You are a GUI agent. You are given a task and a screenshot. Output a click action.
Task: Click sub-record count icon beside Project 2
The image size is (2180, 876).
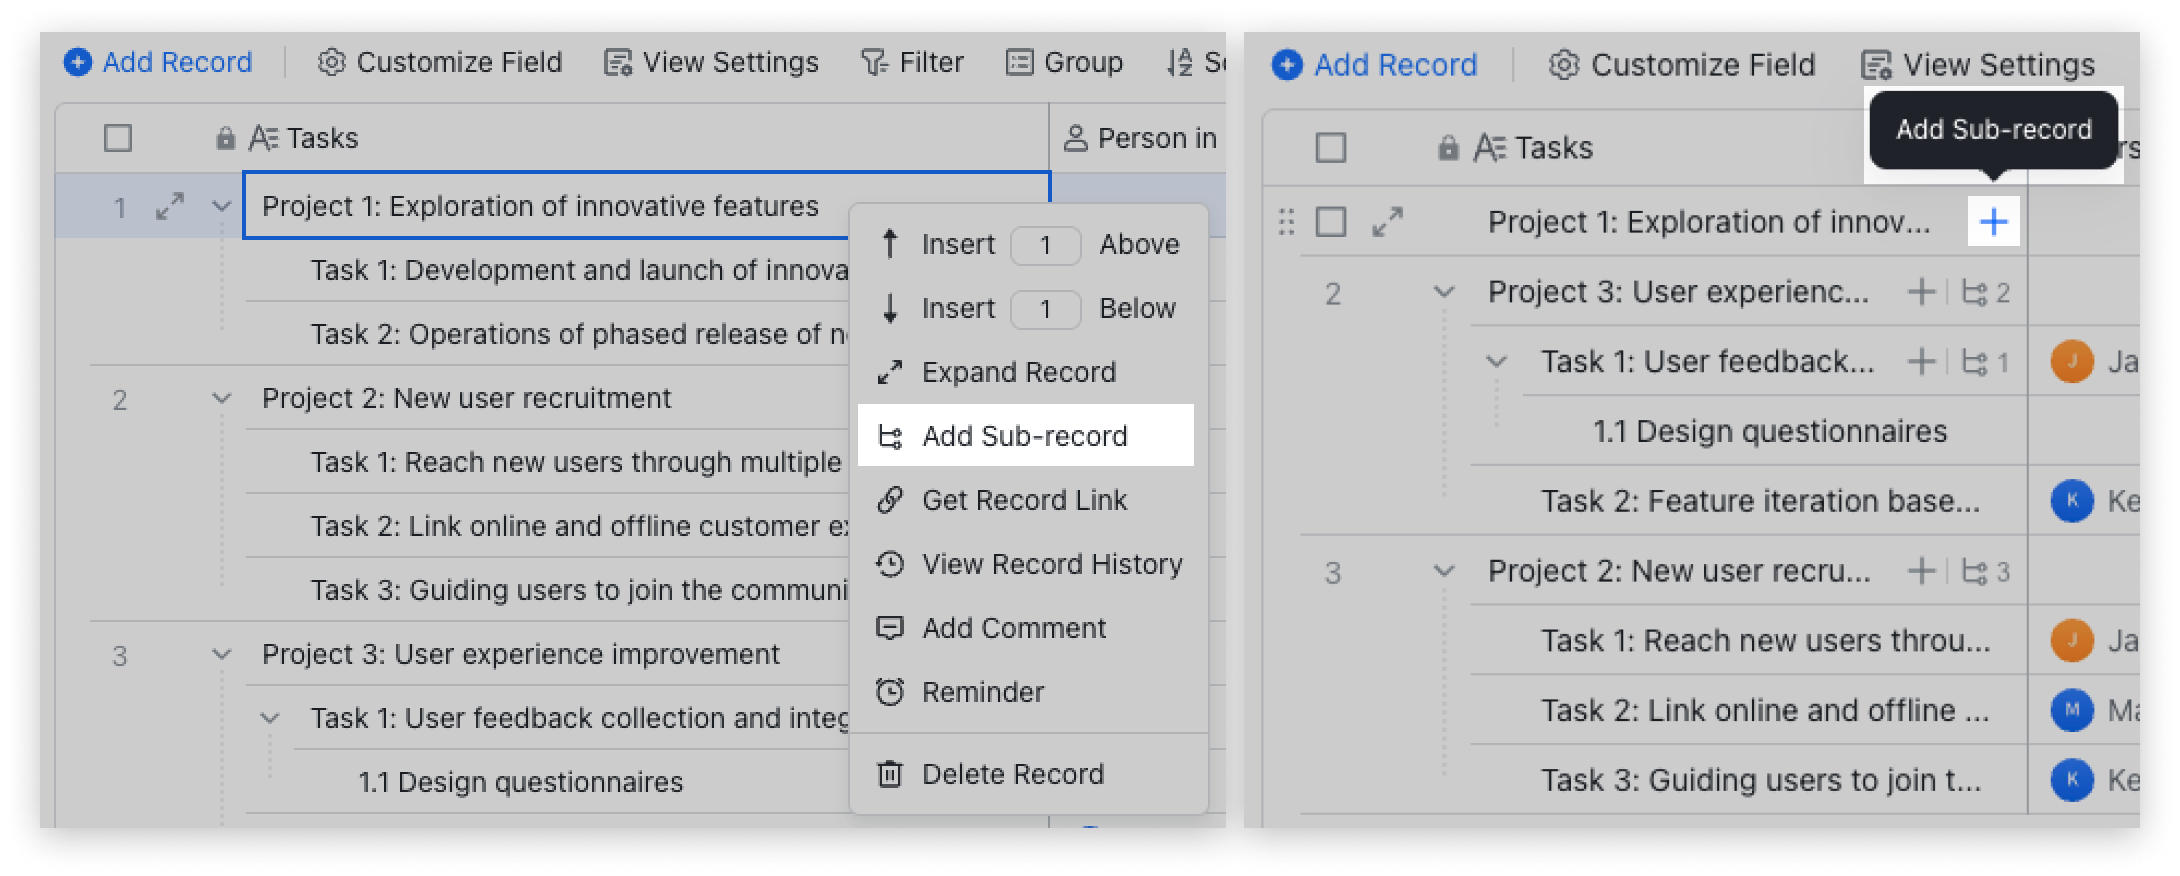click(x=1985, y=572)
